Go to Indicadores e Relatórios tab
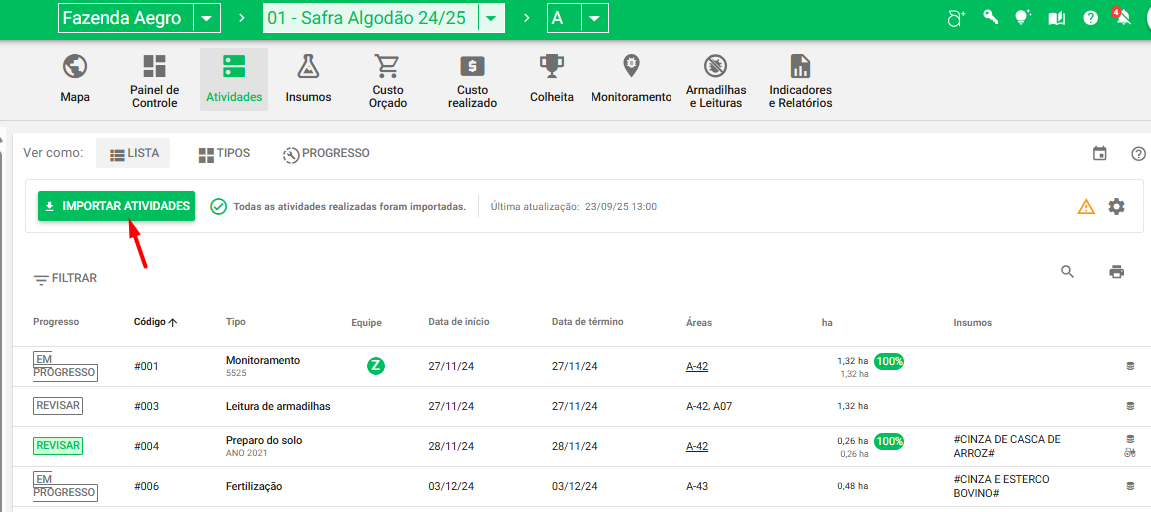 pos(800,81)
